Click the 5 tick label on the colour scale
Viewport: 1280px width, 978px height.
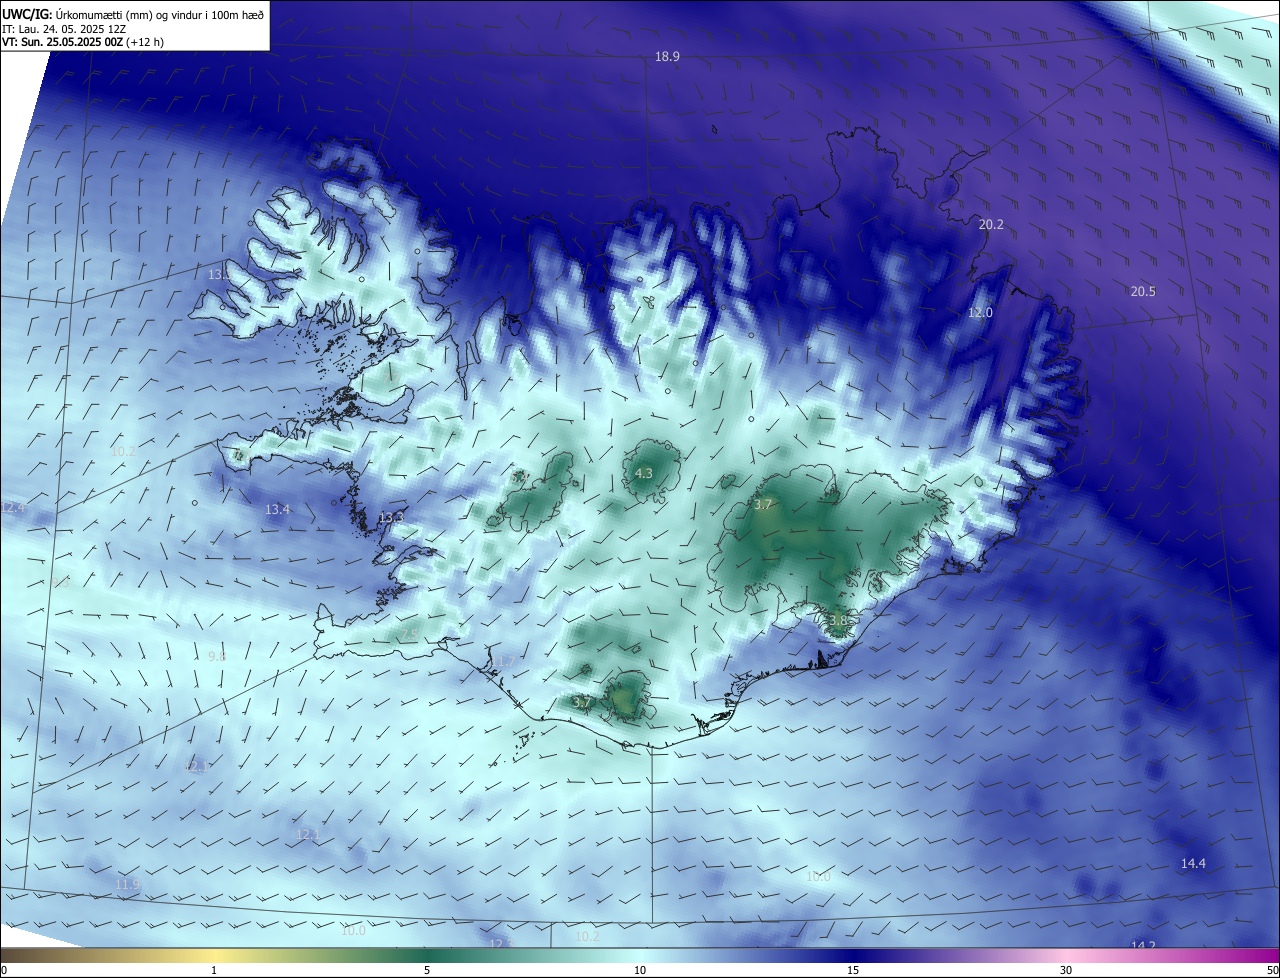(427, 970)
